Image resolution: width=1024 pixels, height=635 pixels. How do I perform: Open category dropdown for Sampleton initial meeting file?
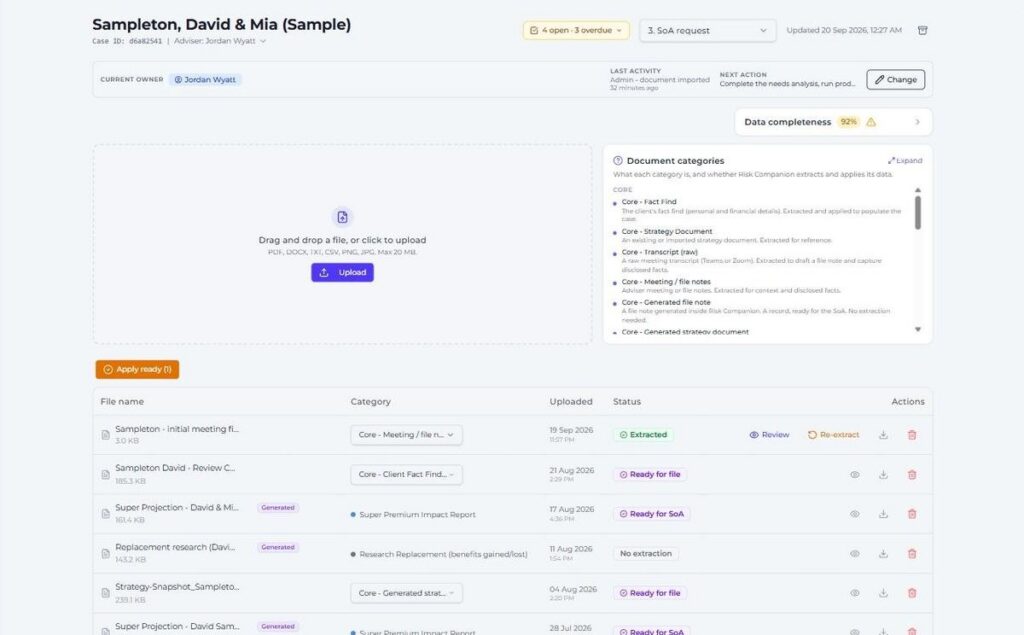tap(406, 434)
